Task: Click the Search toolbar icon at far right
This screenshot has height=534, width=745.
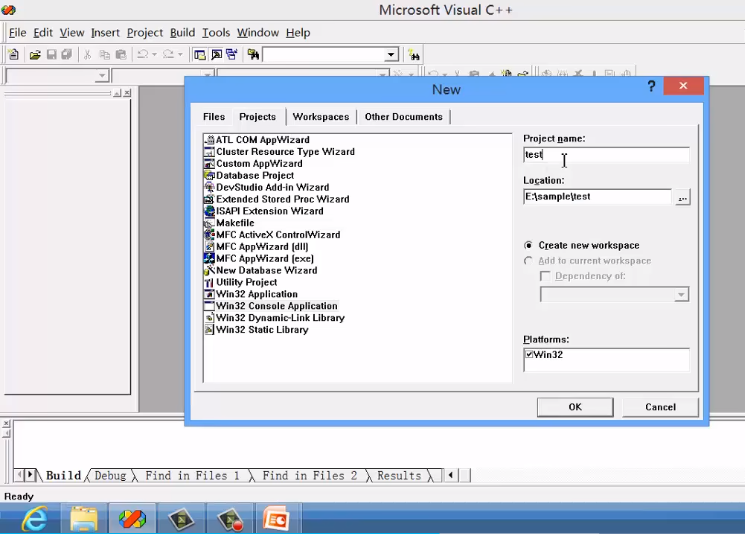Action: (414, 54)
